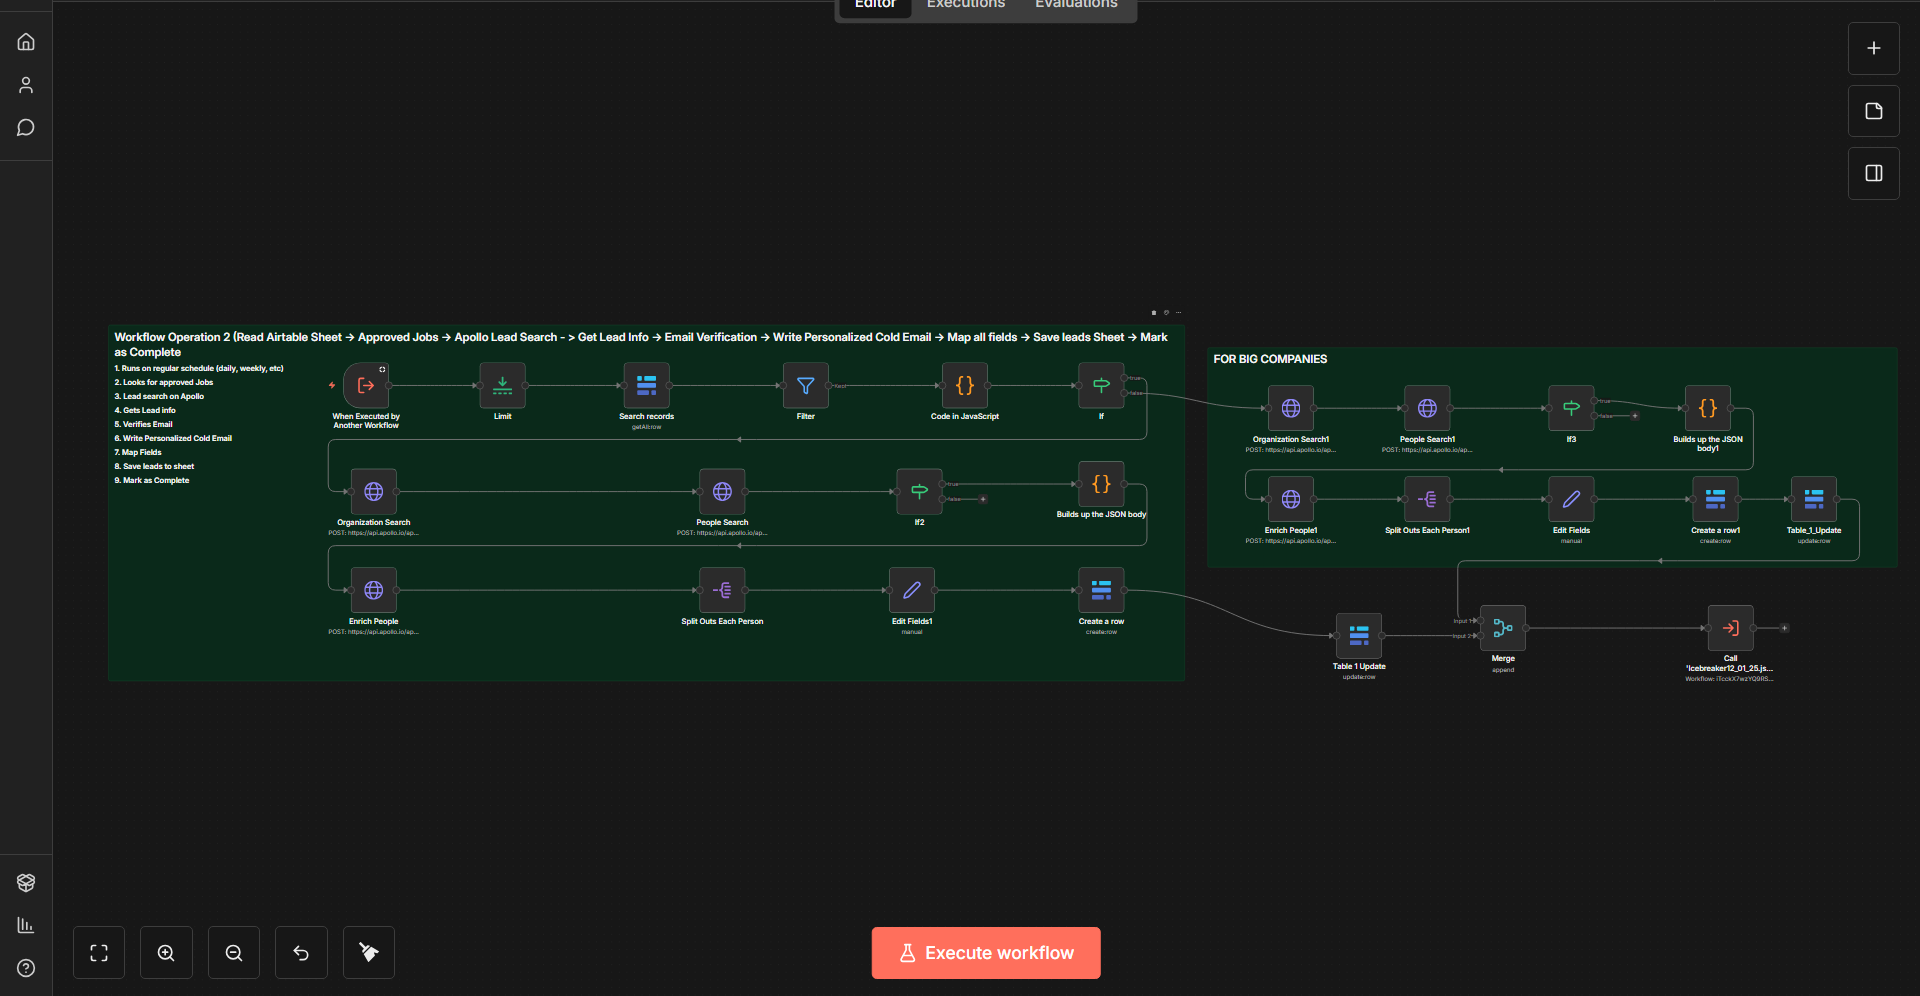Viewport: 1920px width, 996px height.
Task: Open the Split Outs Each Person node
Action: [722, 590]
